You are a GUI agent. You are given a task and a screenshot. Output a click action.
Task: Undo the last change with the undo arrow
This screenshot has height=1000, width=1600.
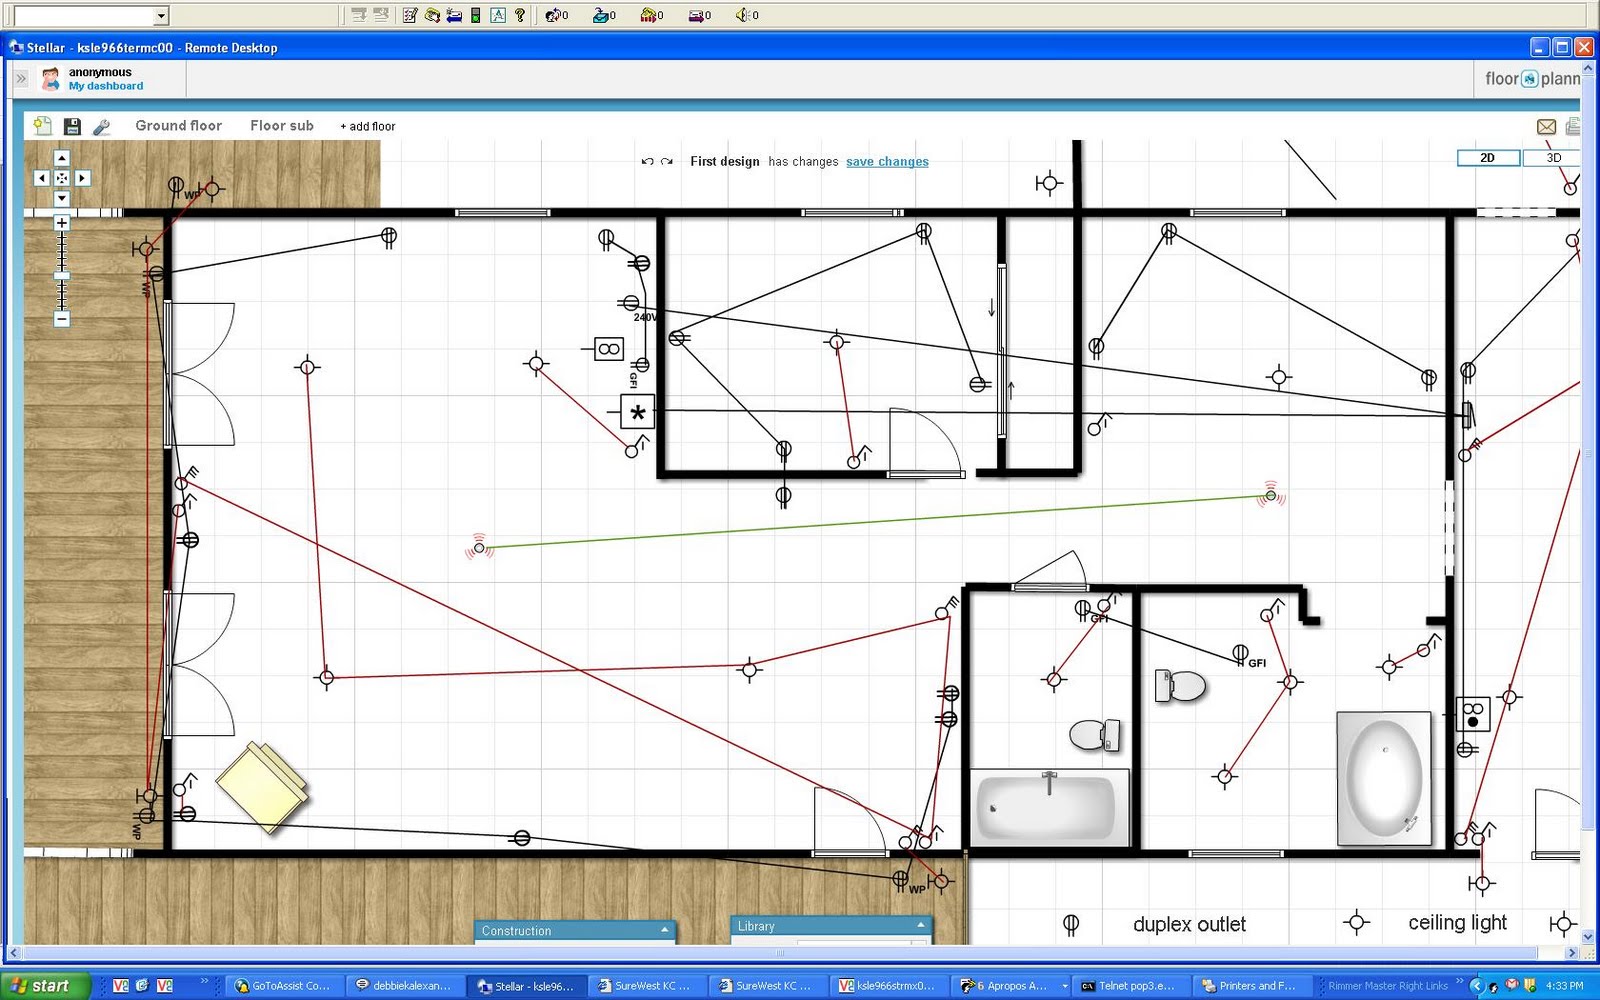[x=646, y=161]
